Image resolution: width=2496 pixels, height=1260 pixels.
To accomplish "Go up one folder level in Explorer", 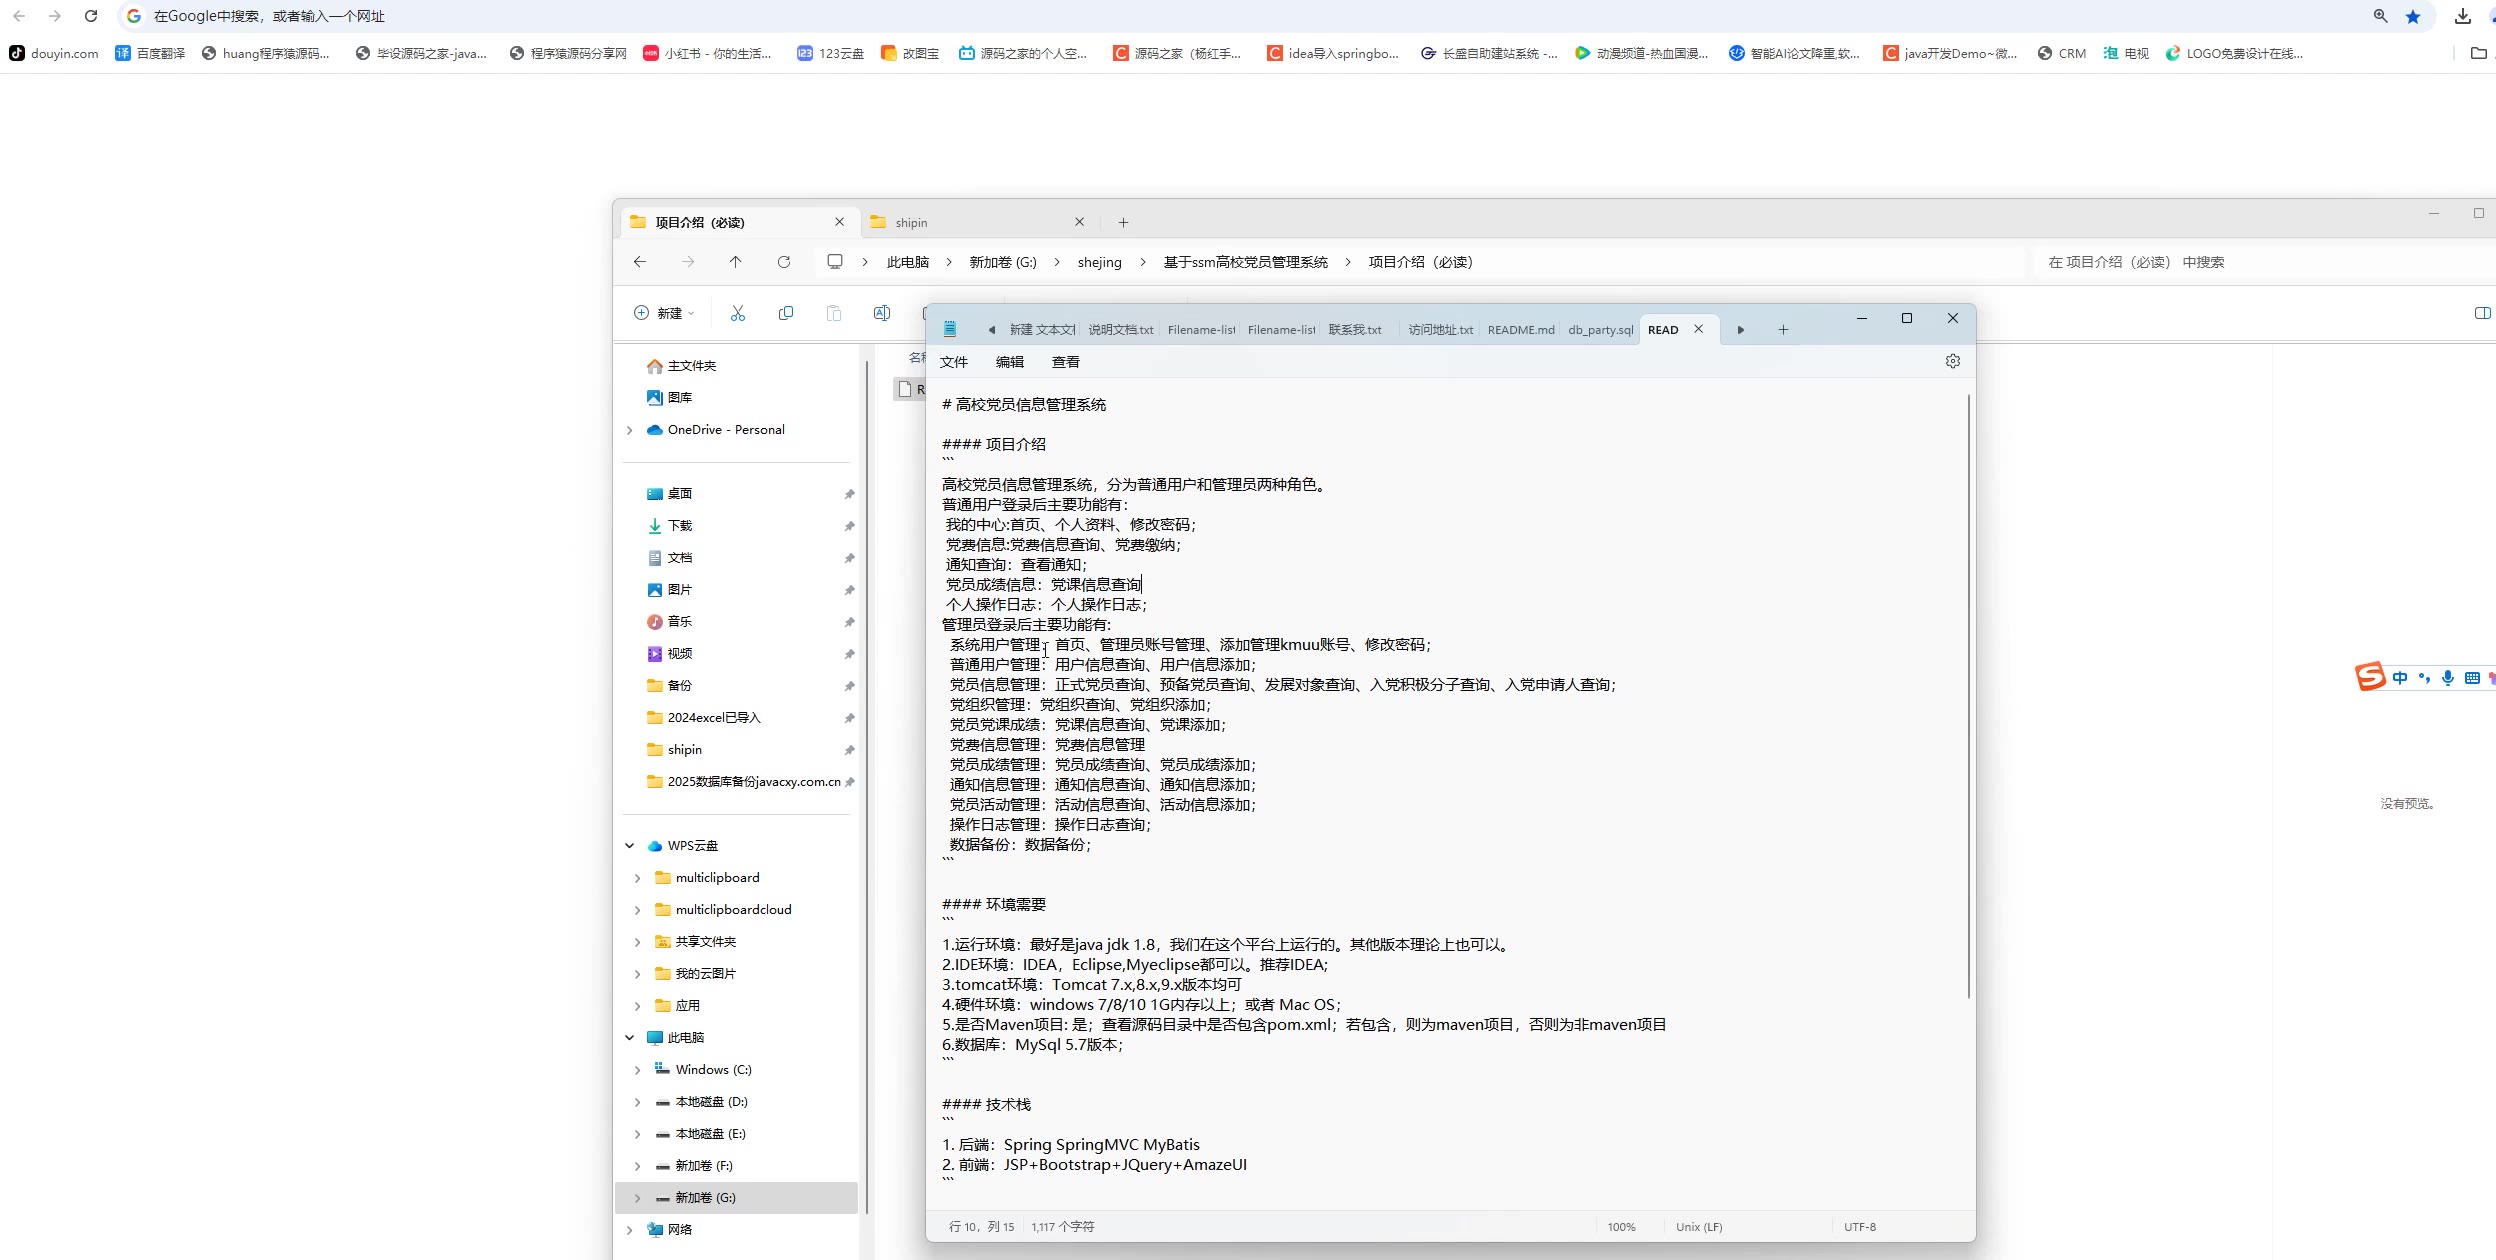I will [736, 262].
